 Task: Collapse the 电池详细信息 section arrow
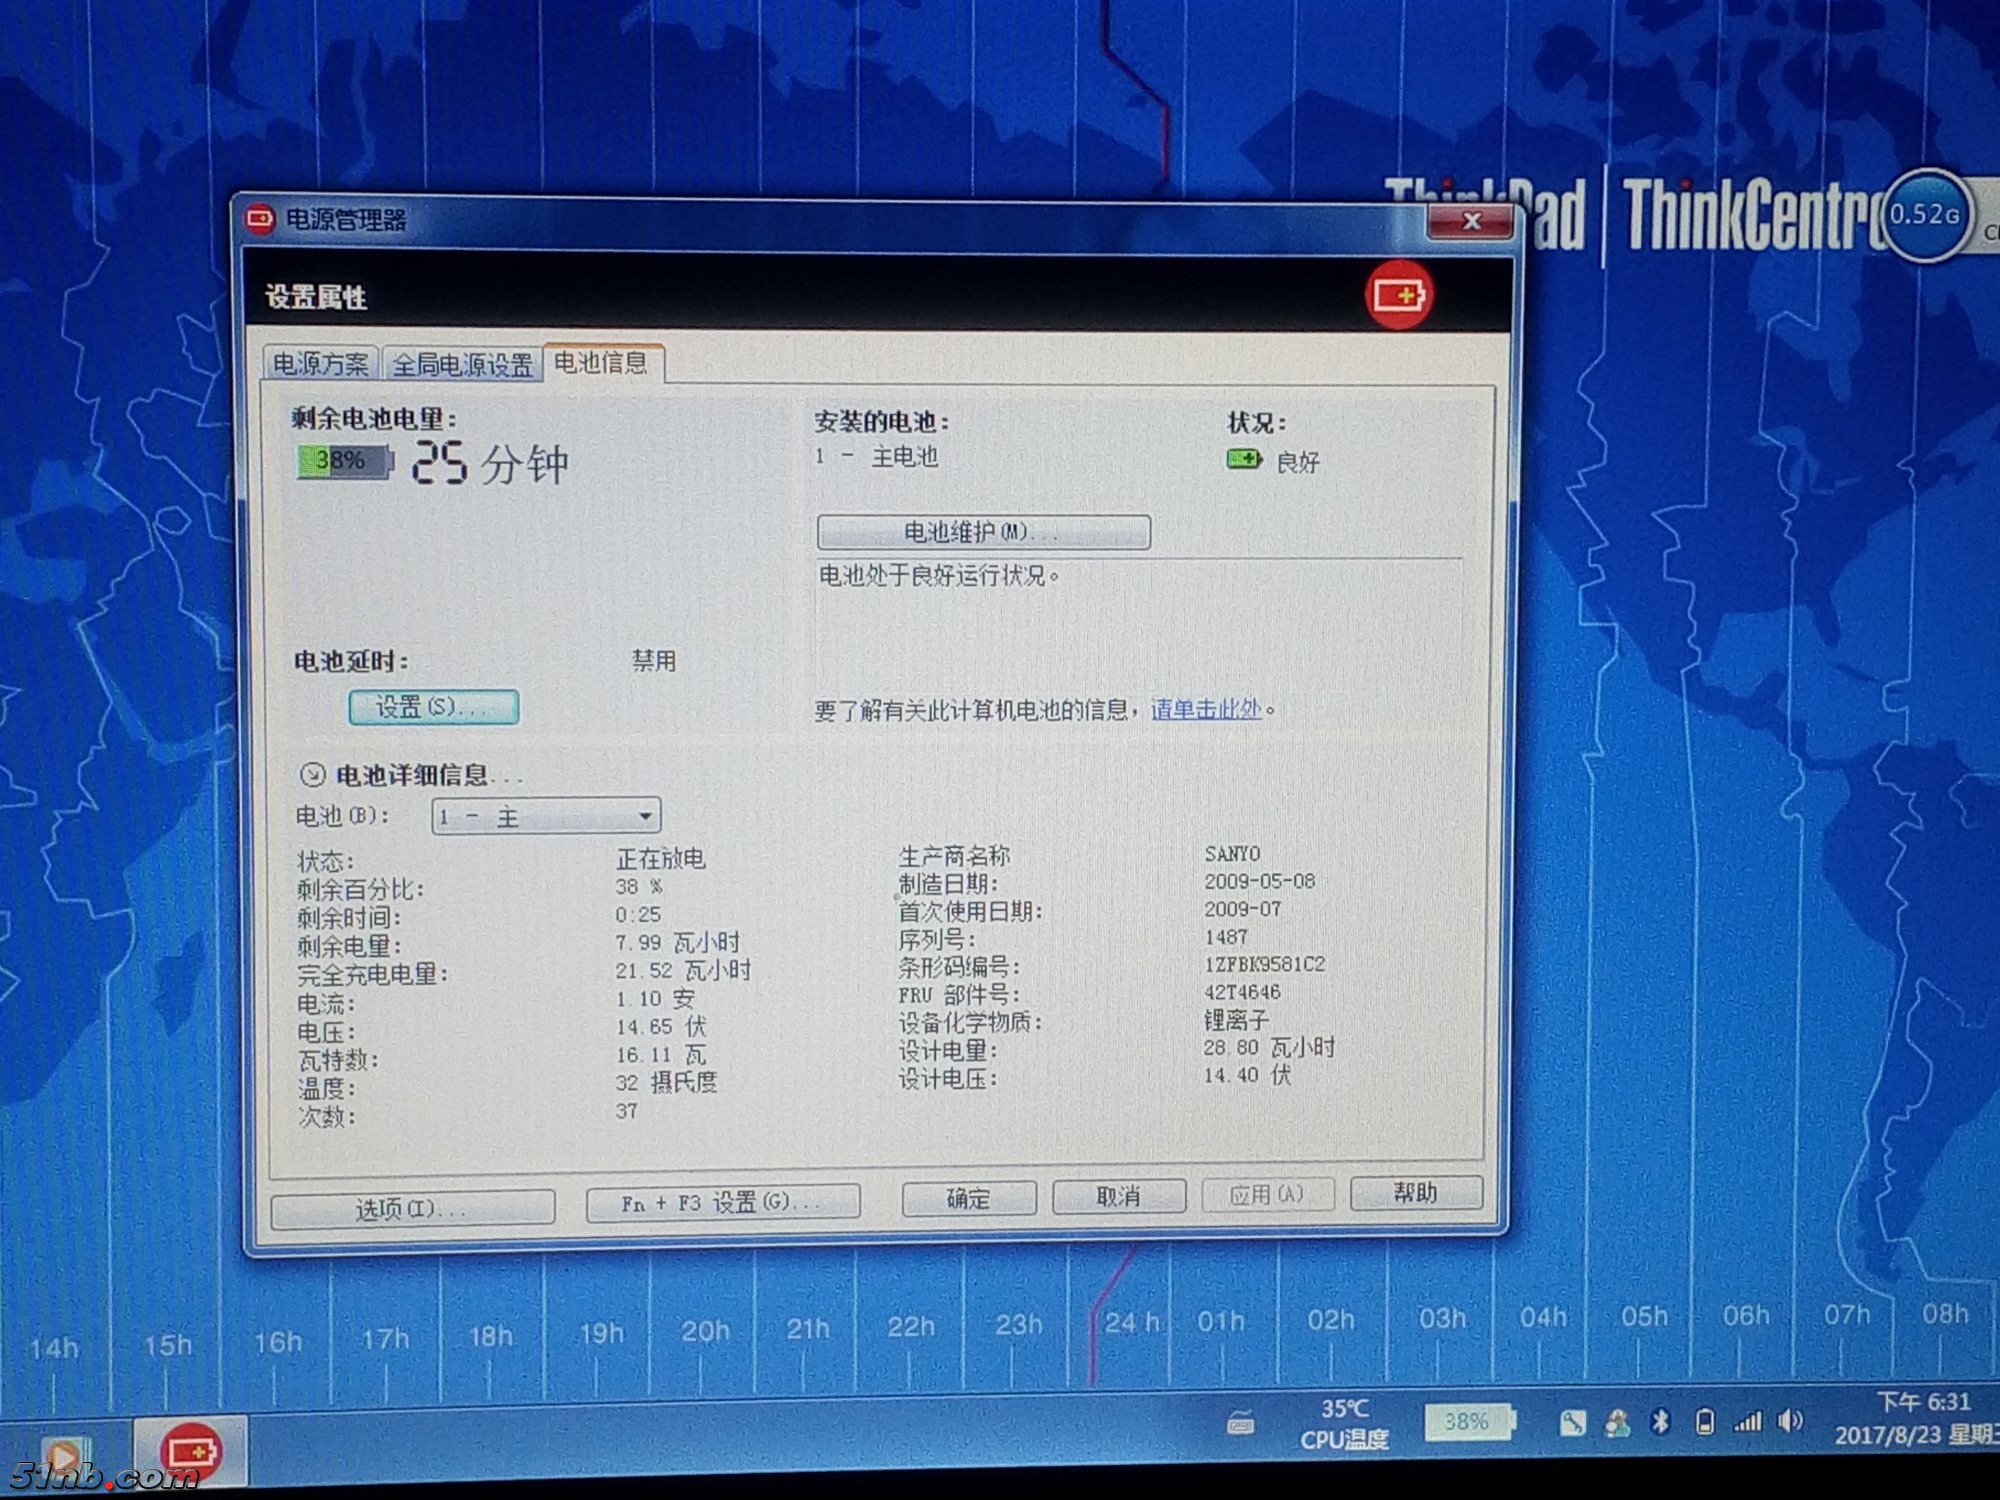point(312,774)
